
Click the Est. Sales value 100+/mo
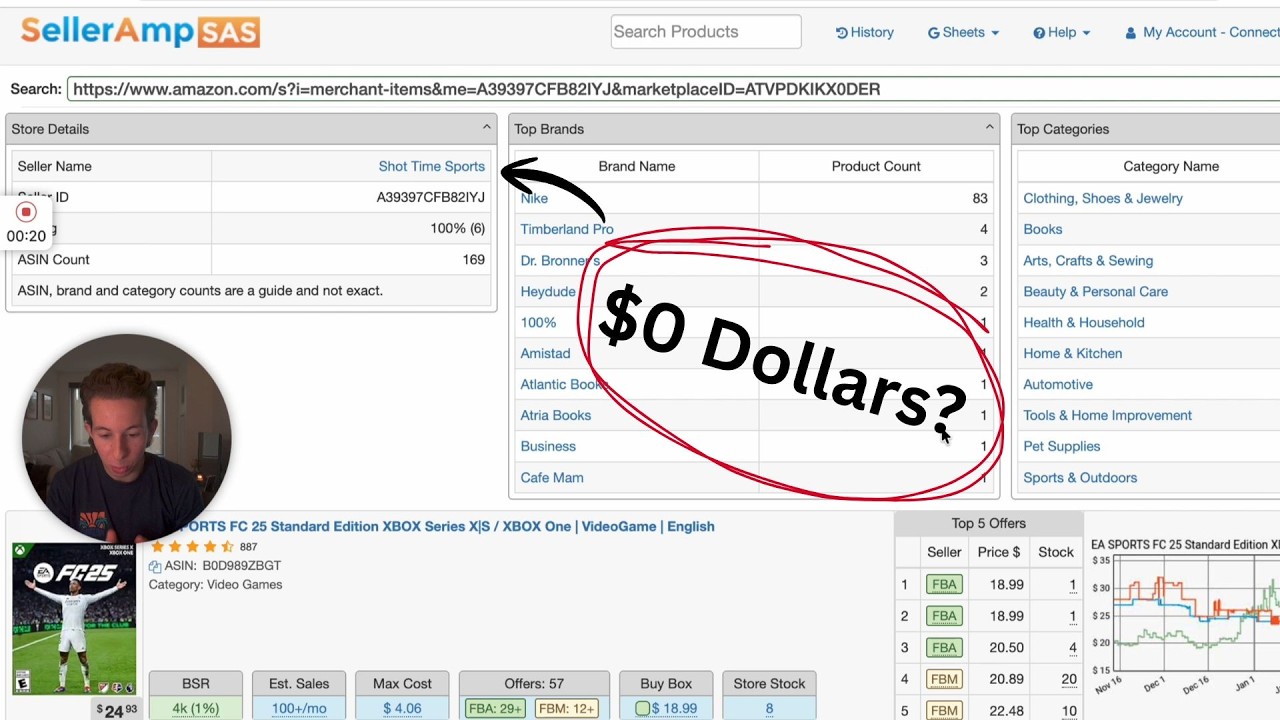pos(299,709)
